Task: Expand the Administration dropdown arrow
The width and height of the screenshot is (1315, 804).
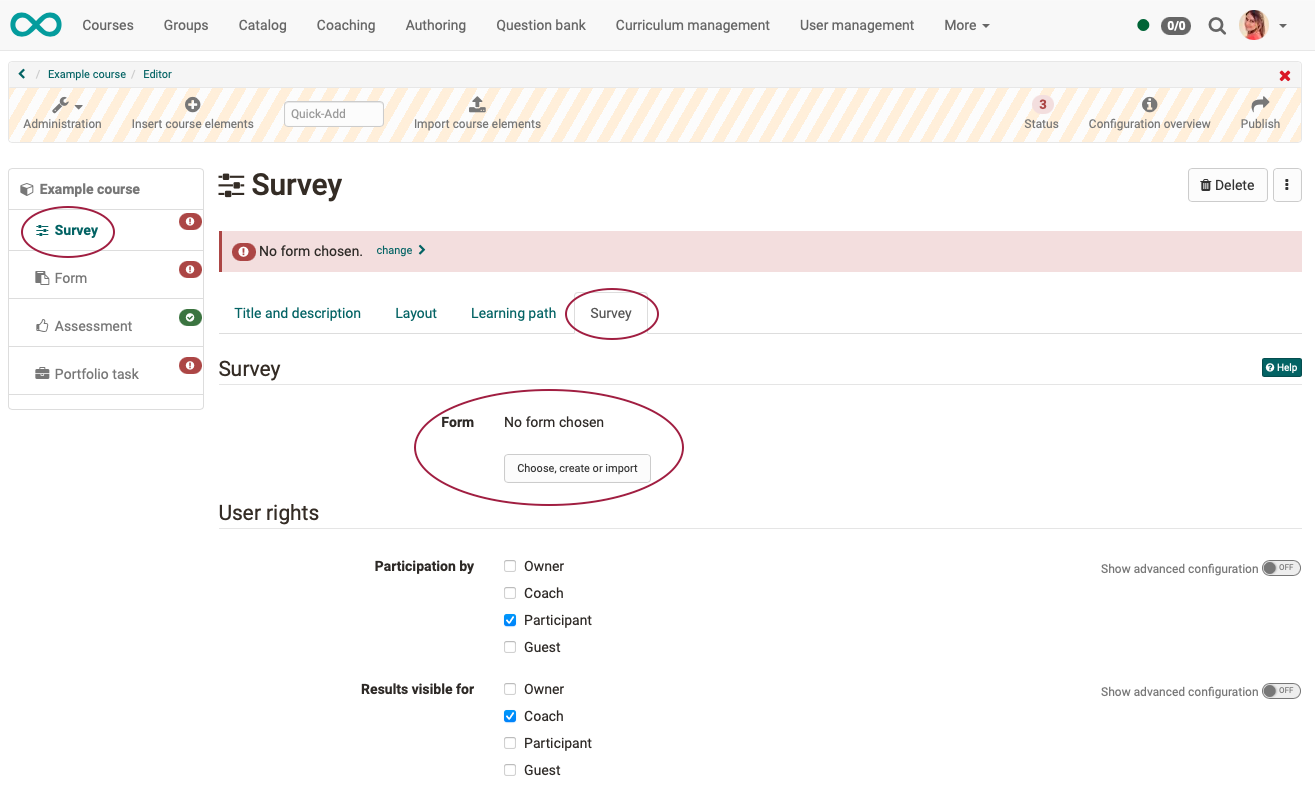Action: (79, 104)
